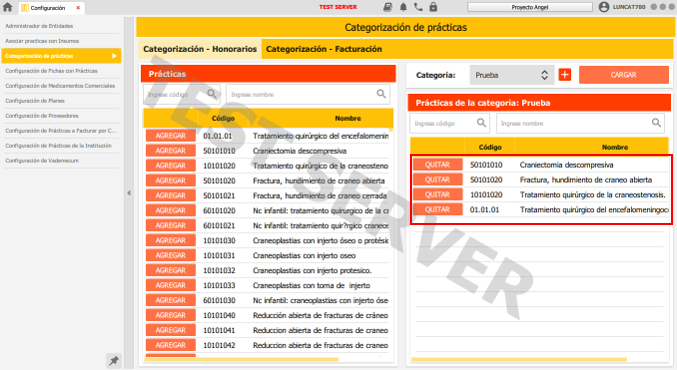Close the Configuración tab
This screenshot has height=370, width=677.
click(78, 8)
